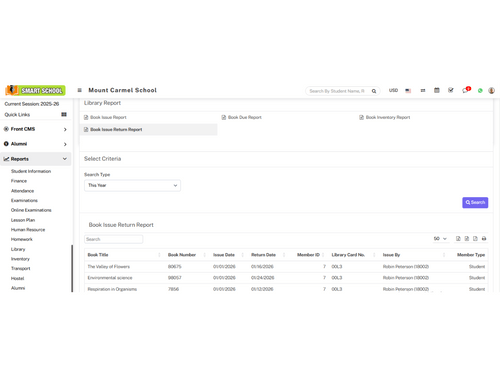Expand the Alumni sidebar menu
Viewport: 500px width, 375px height.
(35, 144)
